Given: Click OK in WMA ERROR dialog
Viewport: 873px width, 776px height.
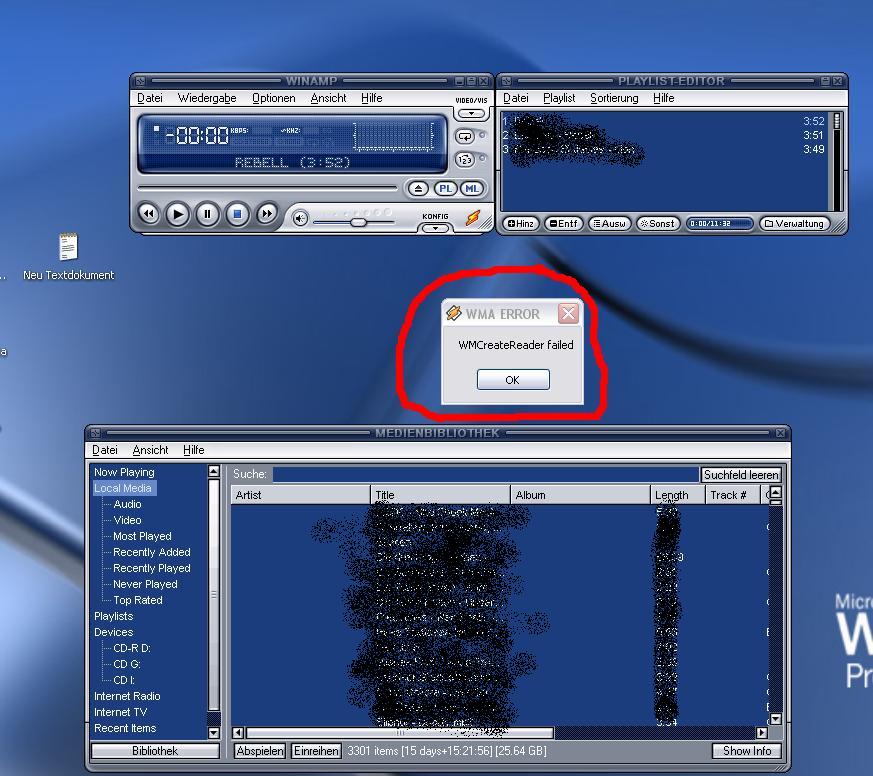Looking at the screenshot, I should coord(513,380).
